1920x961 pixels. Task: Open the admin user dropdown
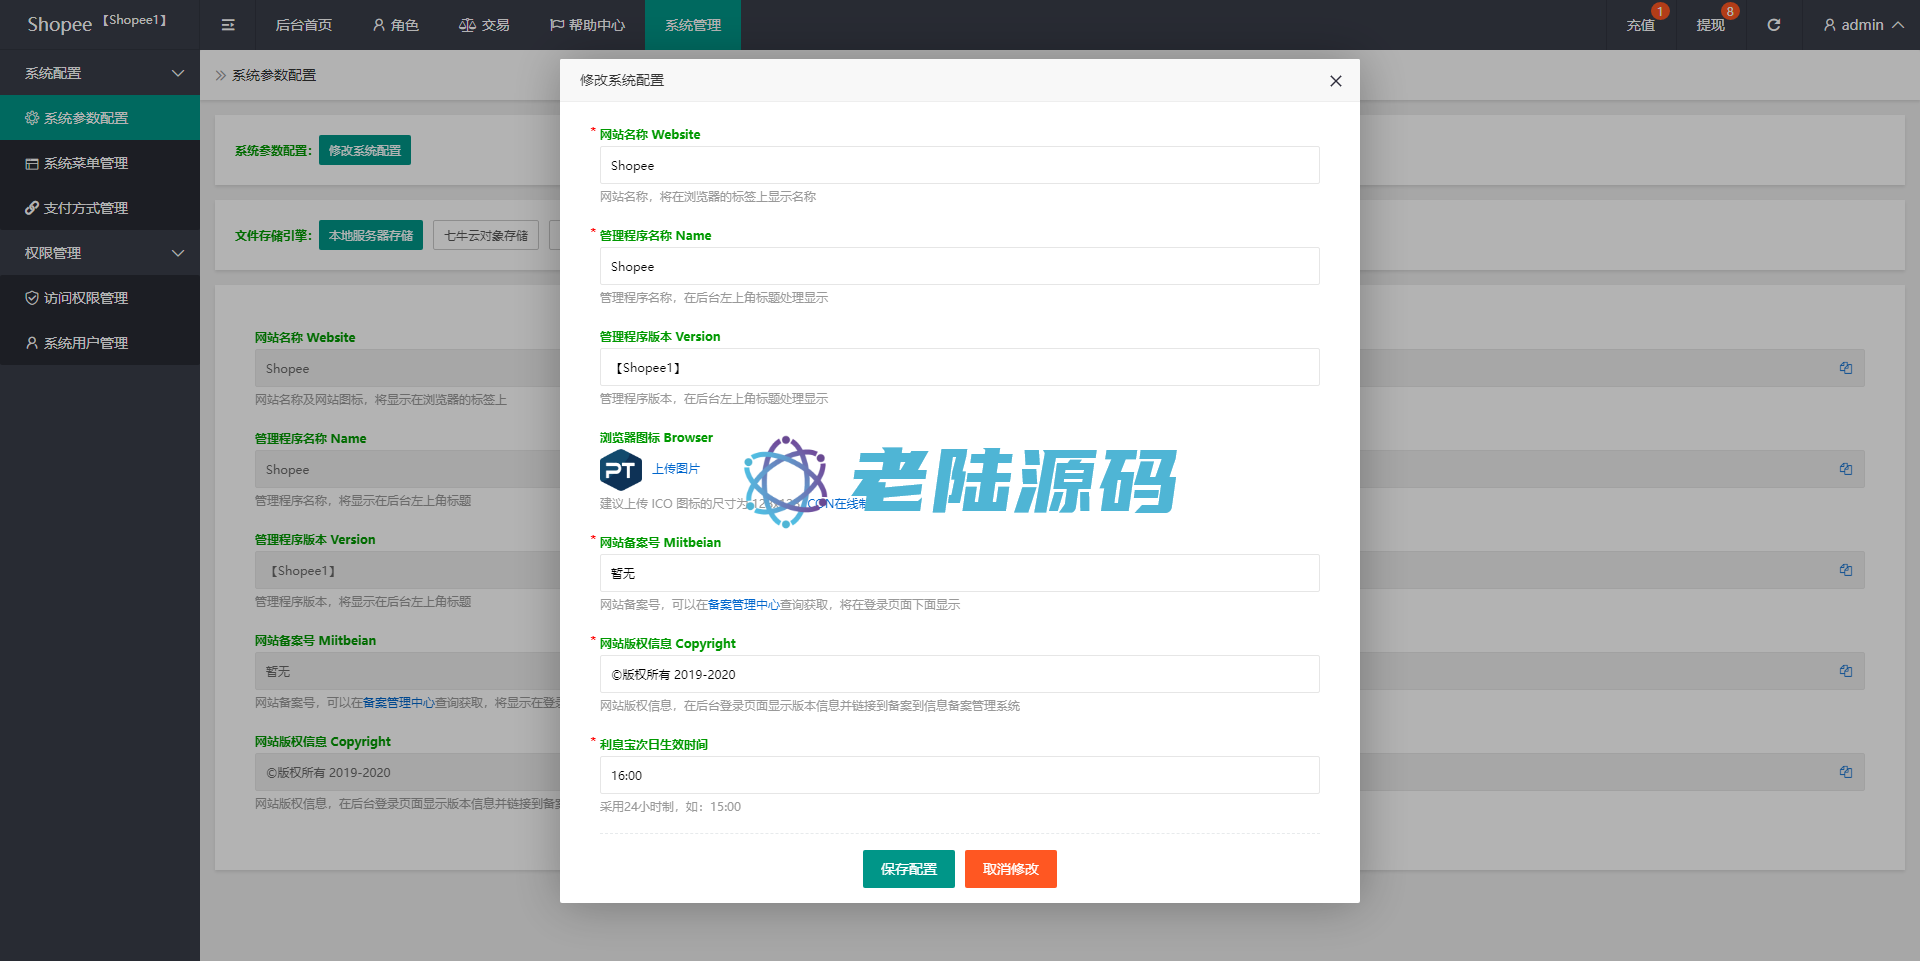click(1862, 25)
